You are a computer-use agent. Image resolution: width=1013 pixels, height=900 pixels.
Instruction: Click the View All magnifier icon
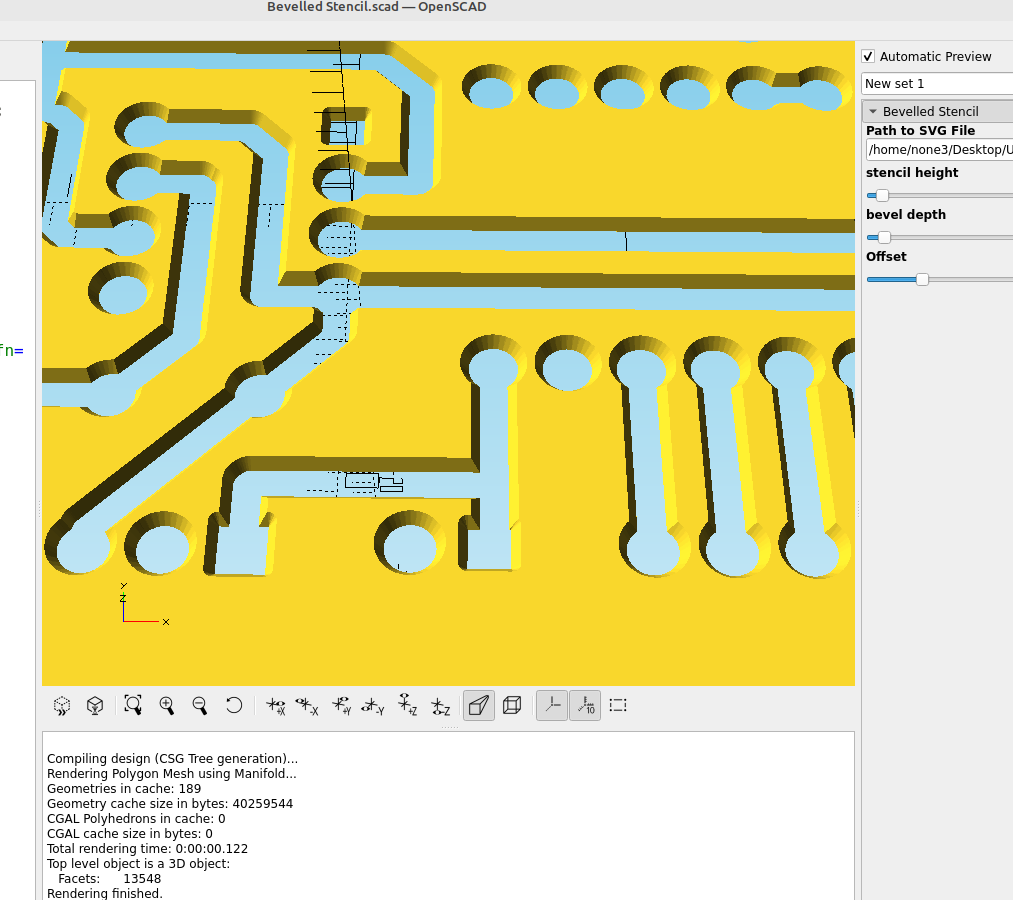133,705
